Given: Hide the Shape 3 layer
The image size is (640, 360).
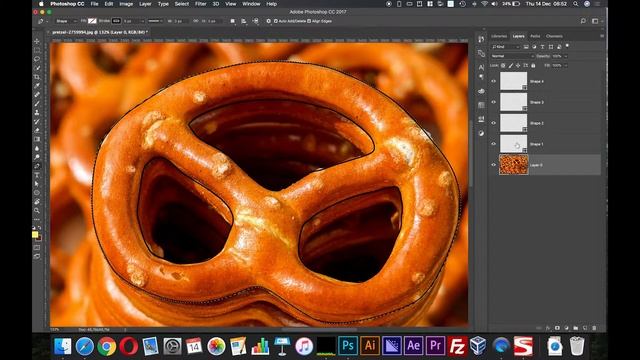Looking at the screenshot, I should point(493,102).
